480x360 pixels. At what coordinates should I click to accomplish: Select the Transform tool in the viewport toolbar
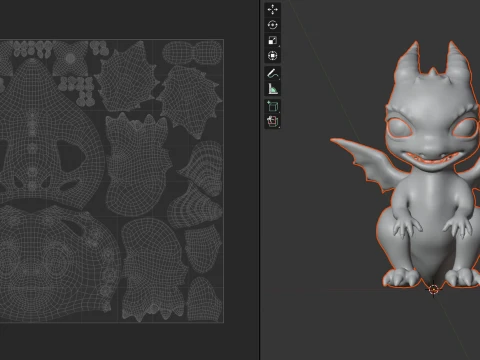(x=272, y=56)
